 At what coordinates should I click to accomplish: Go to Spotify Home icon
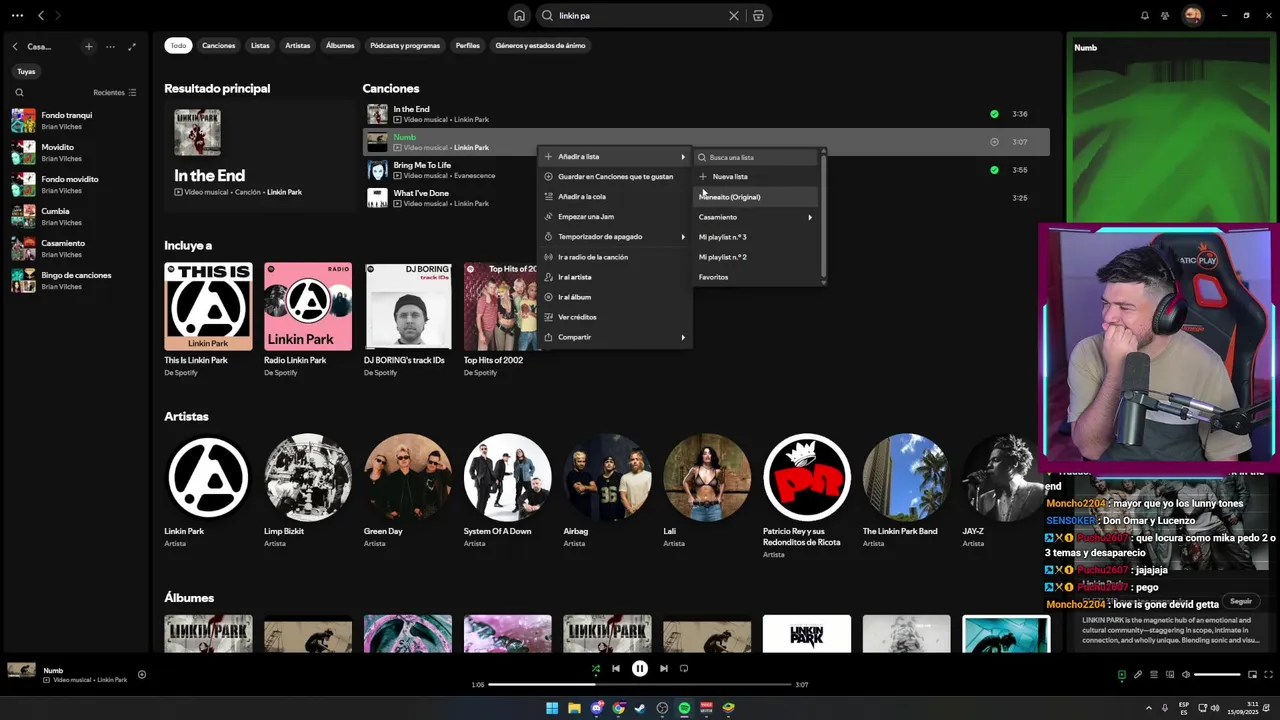[519, 16]
